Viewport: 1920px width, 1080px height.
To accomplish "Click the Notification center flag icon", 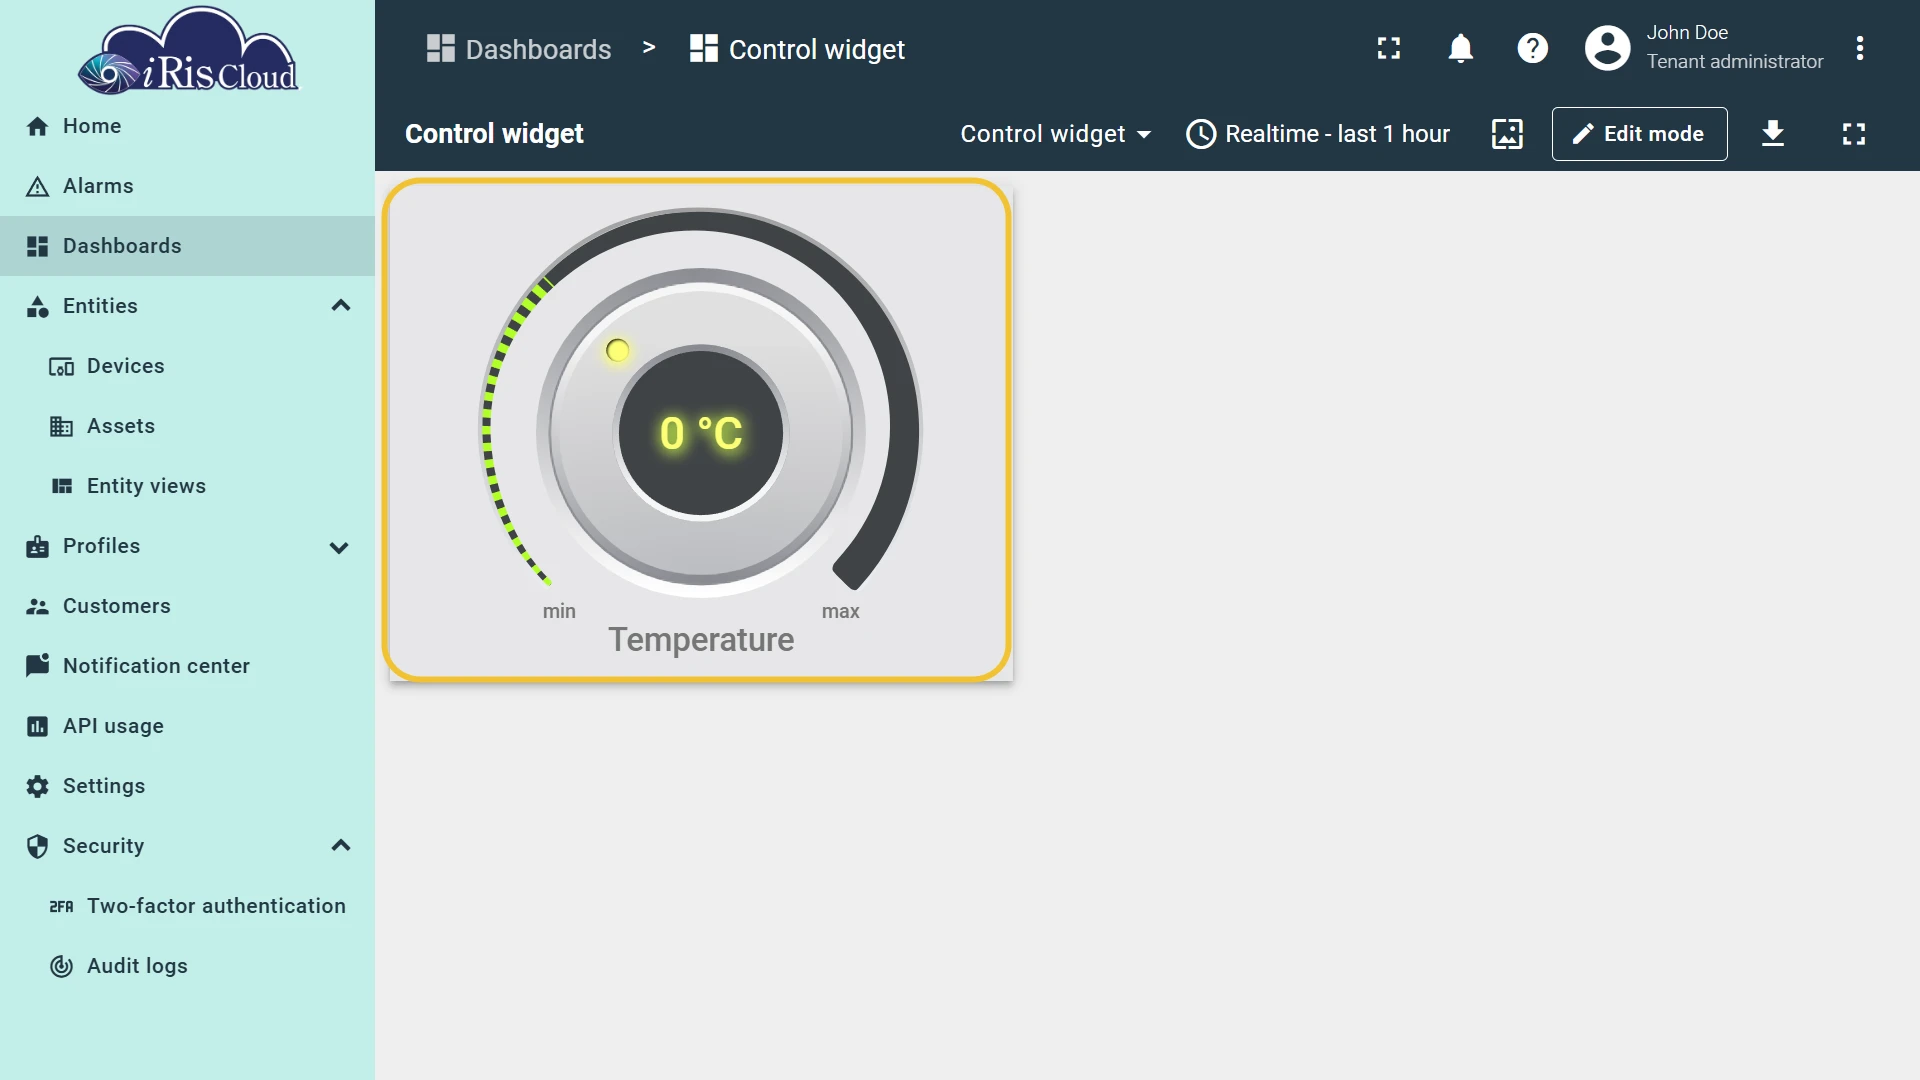I will click(37, 666).
